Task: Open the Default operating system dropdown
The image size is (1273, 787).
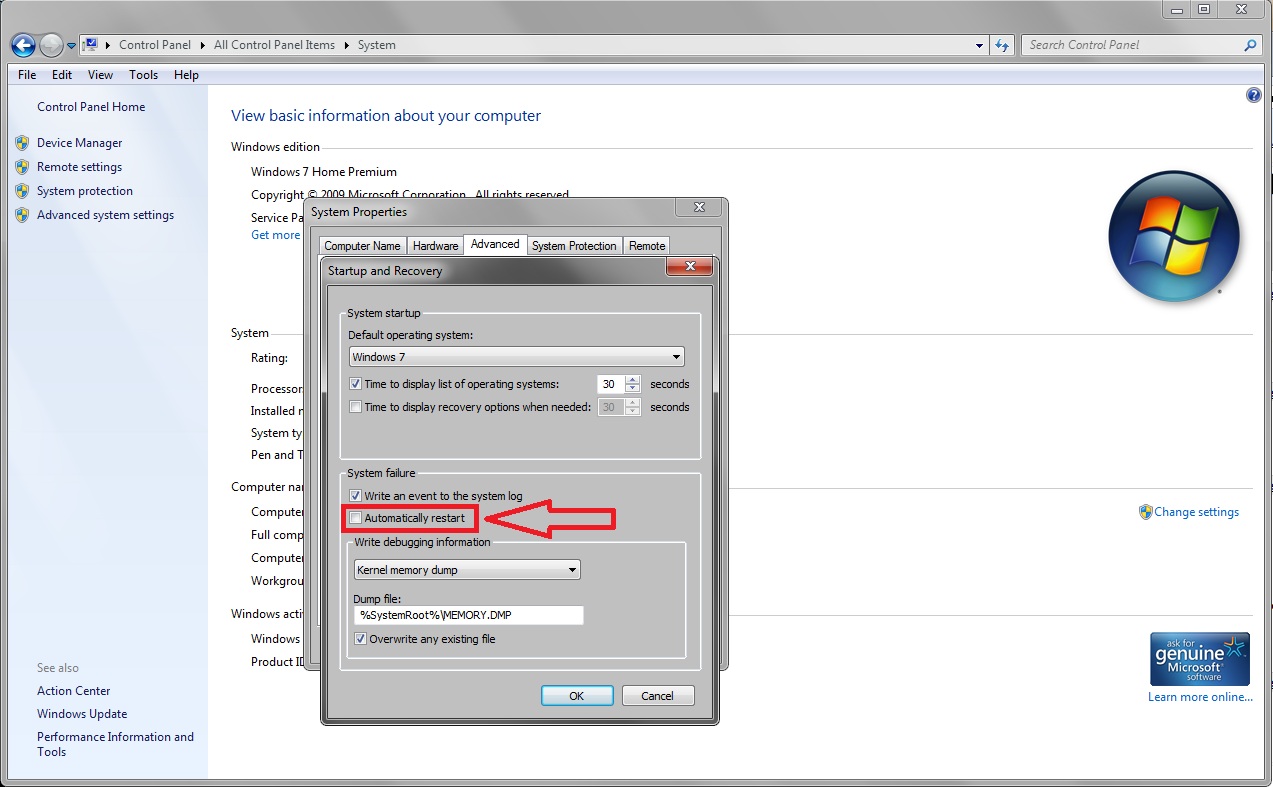Action: point(517,357)
